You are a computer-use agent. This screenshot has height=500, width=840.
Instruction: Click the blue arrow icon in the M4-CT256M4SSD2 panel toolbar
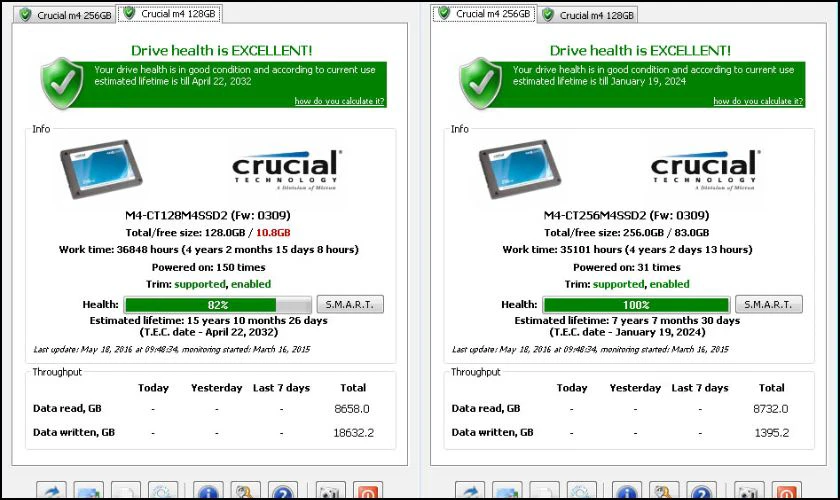[470, 490]
